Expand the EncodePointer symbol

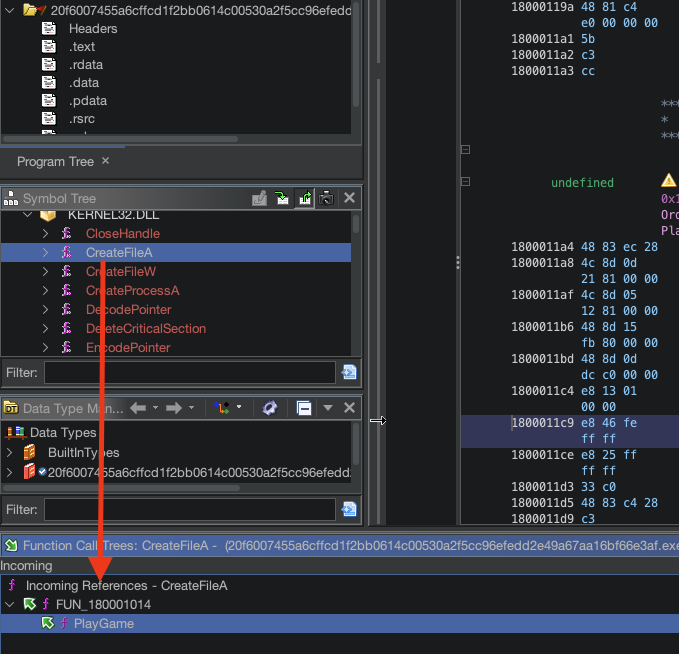coord(45,347)
